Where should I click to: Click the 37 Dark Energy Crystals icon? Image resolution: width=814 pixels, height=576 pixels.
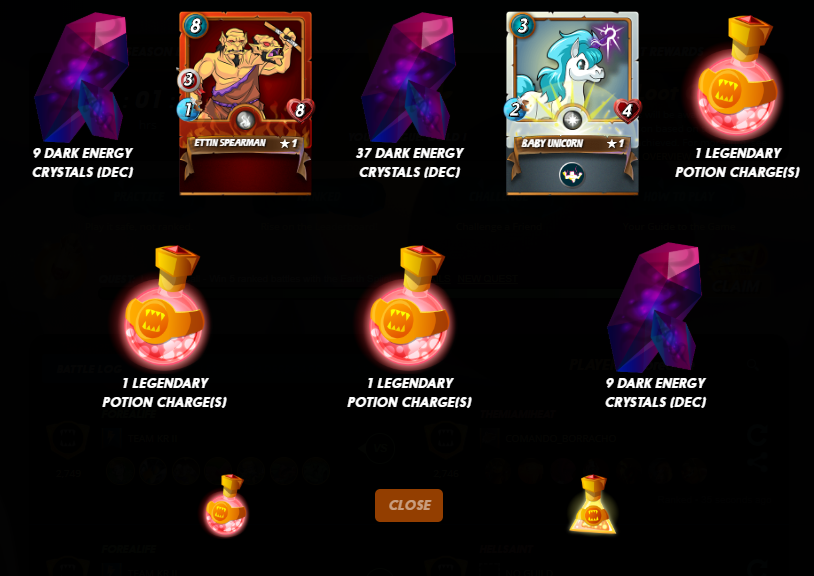(x=409, y=78)
